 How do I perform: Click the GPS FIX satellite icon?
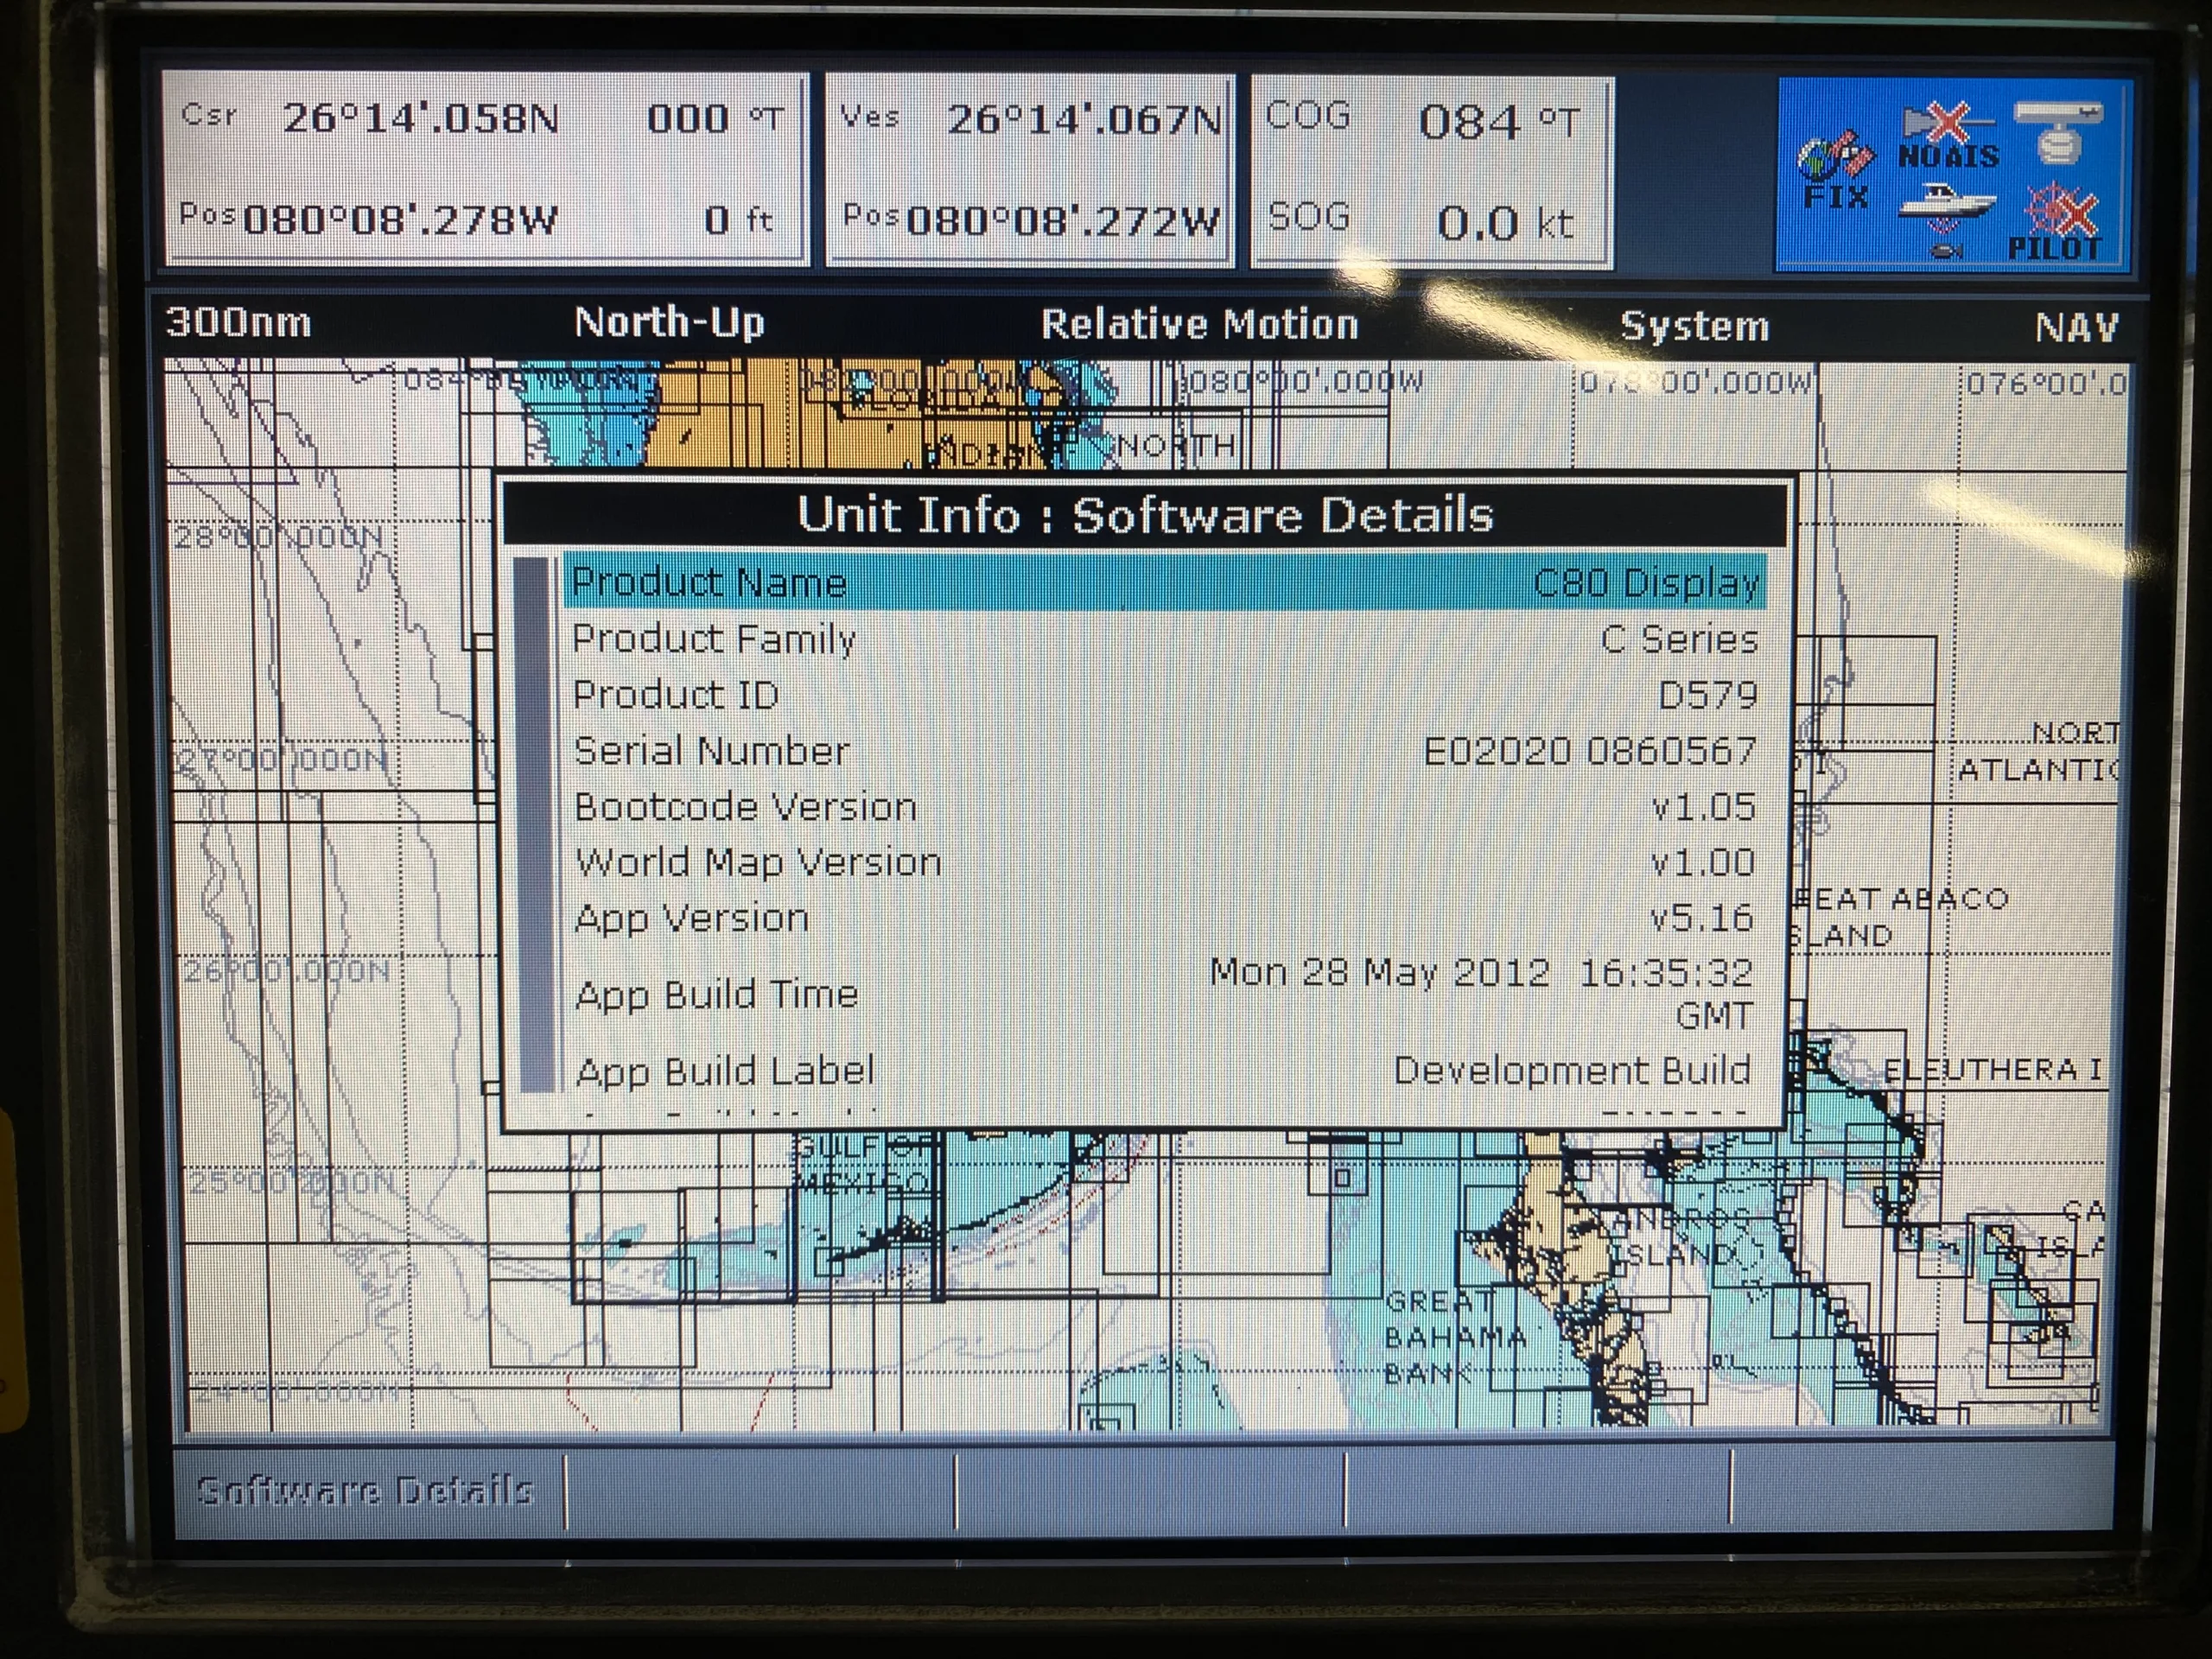[1835, 173]
